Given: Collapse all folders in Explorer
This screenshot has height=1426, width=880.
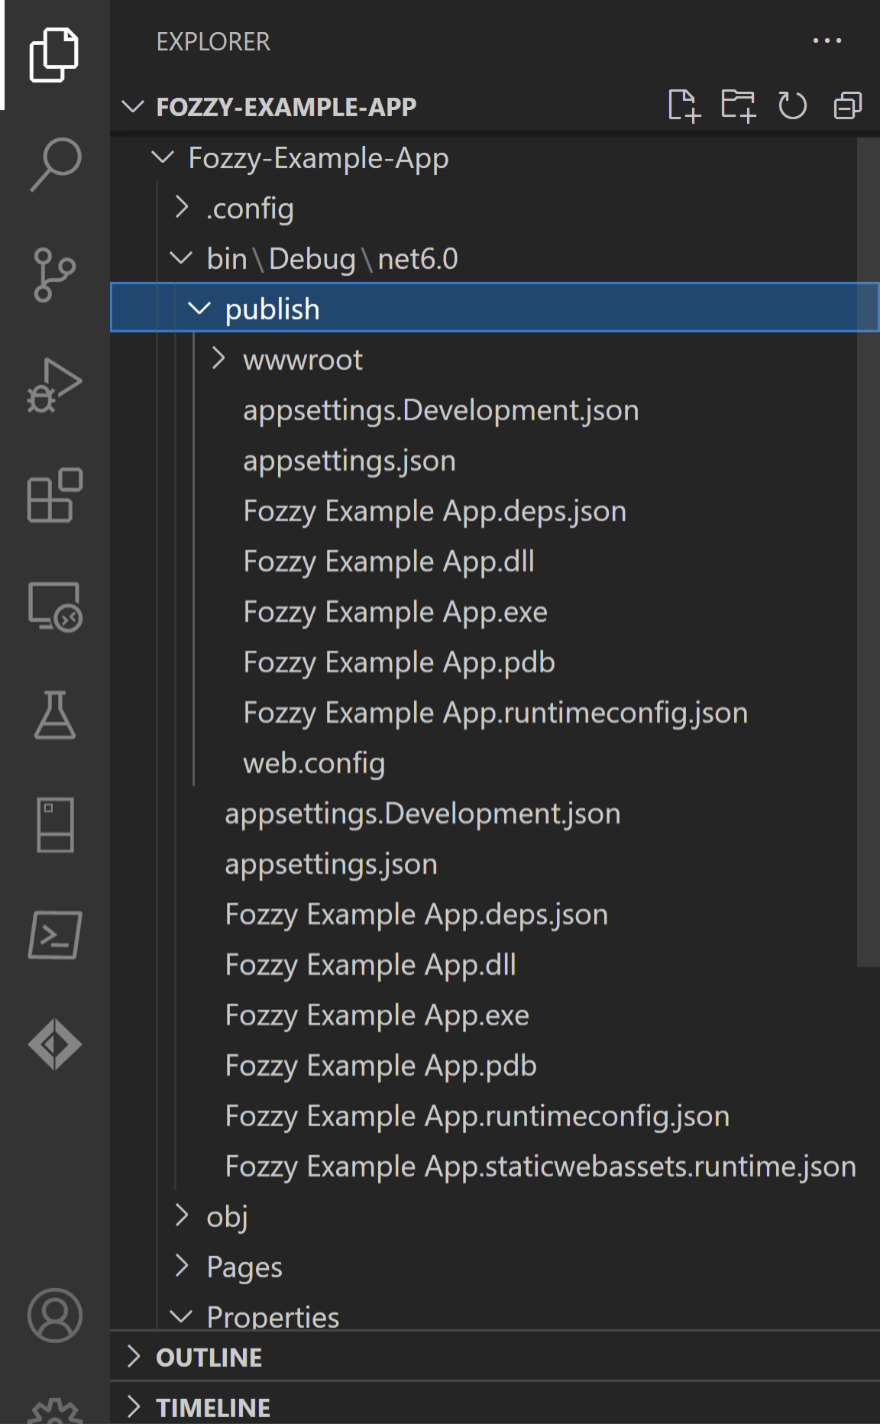Looking at the screenshot, I should pos(848,105).
